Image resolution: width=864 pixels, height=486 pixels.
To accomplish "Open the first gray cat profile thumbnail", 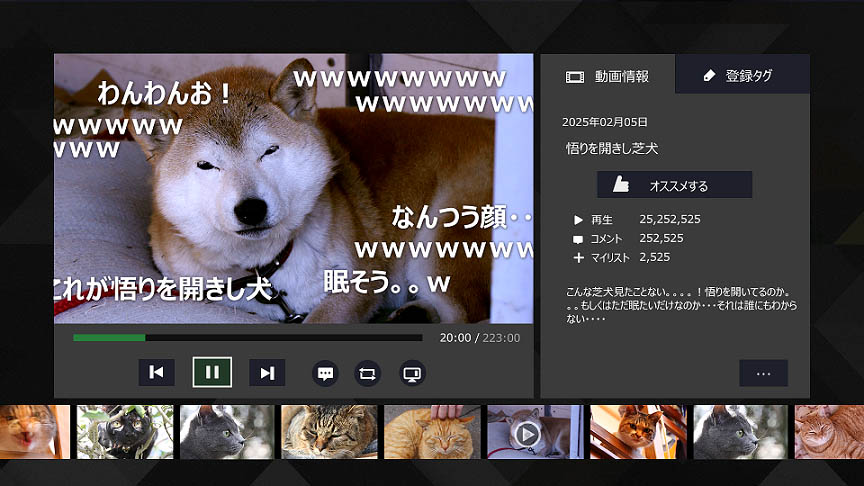I will tap(227, 432).
